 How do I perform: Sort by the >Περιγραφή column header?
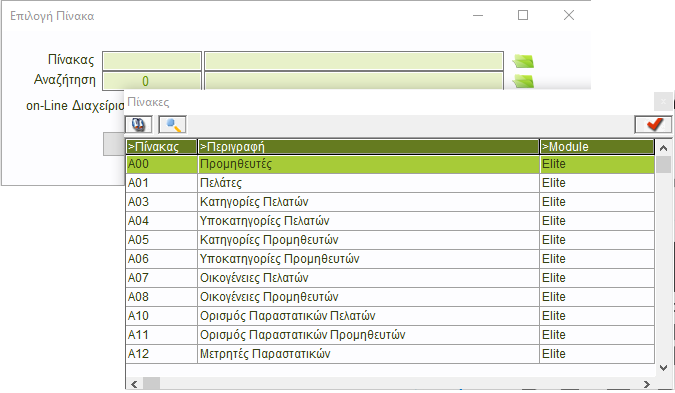pos(368,147)
